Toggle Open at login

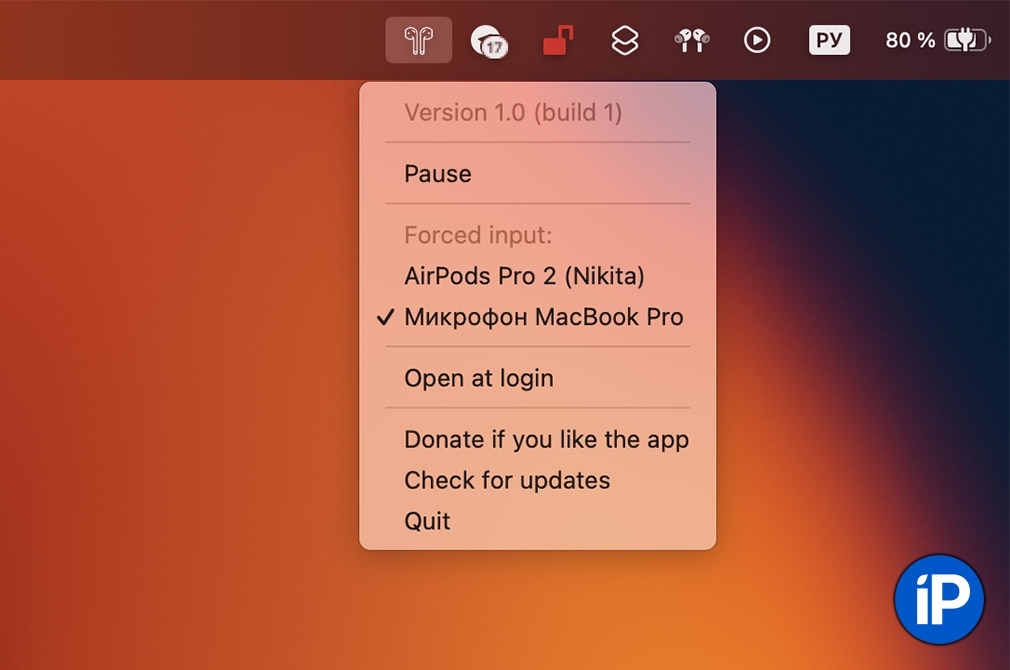click(537, 378)
